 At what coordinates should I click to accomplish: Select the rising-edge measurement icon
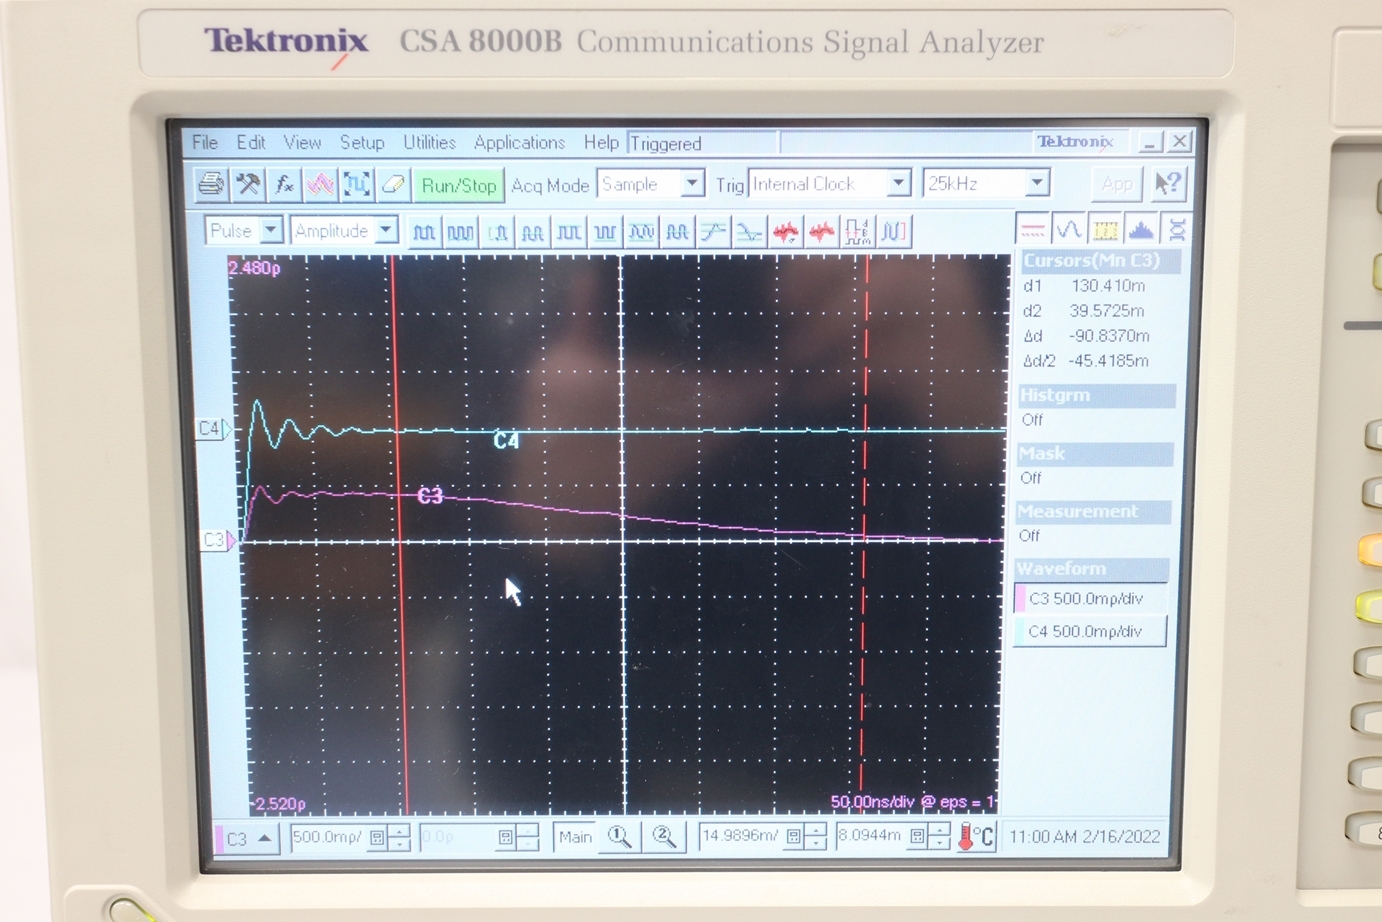[713, 232]
